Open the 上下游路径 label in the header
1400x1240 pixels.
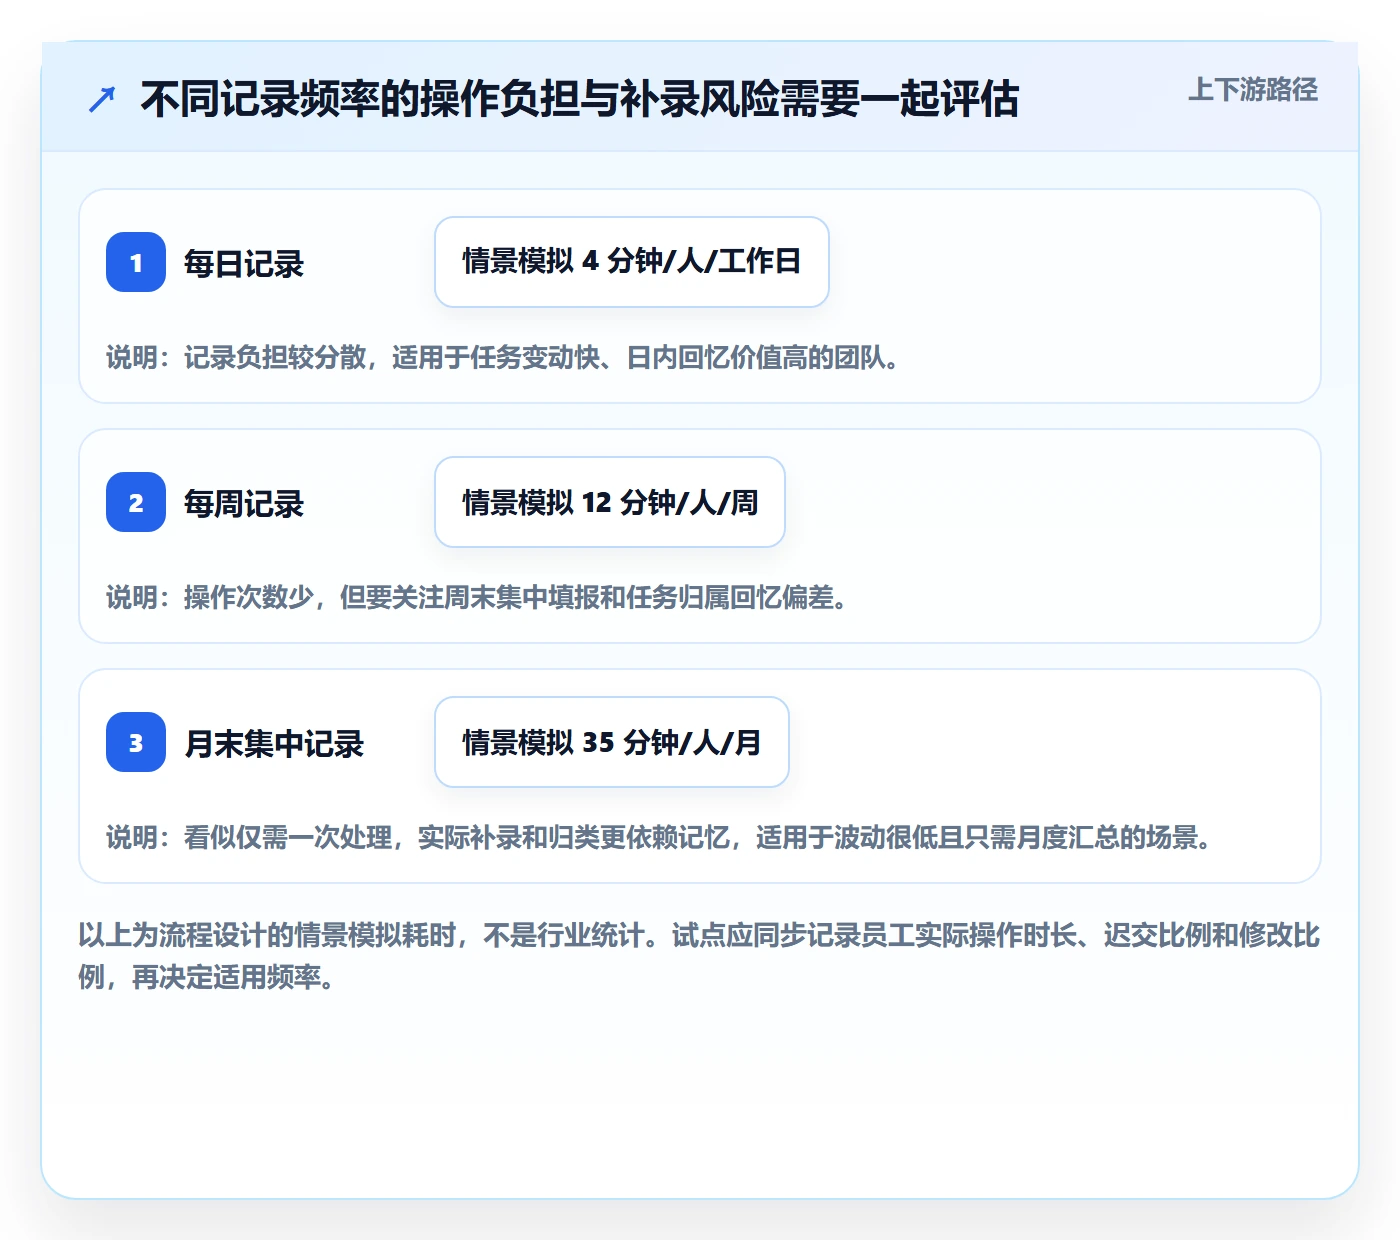tap(1253, 90)
